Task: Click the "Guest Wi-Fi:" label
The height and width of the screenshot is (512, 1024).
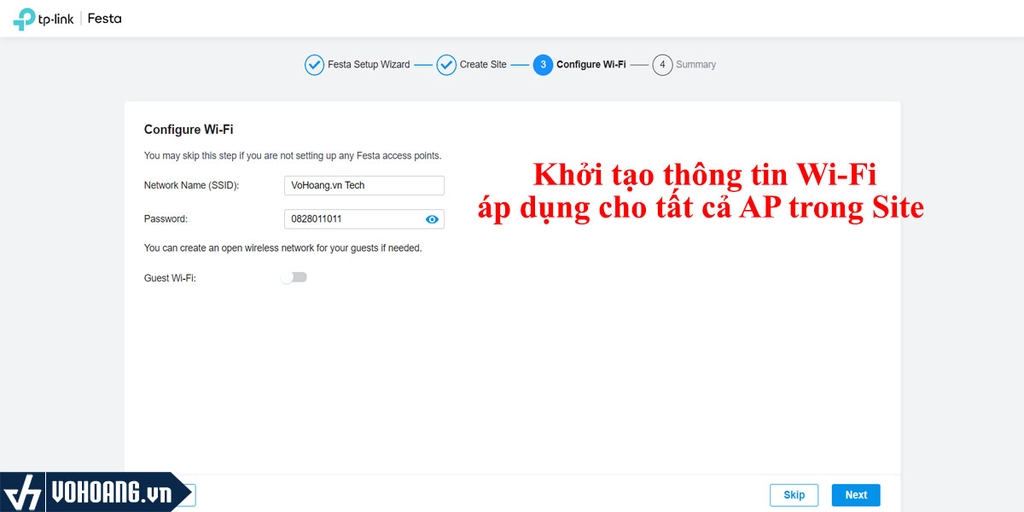Action: click(170, 278)
